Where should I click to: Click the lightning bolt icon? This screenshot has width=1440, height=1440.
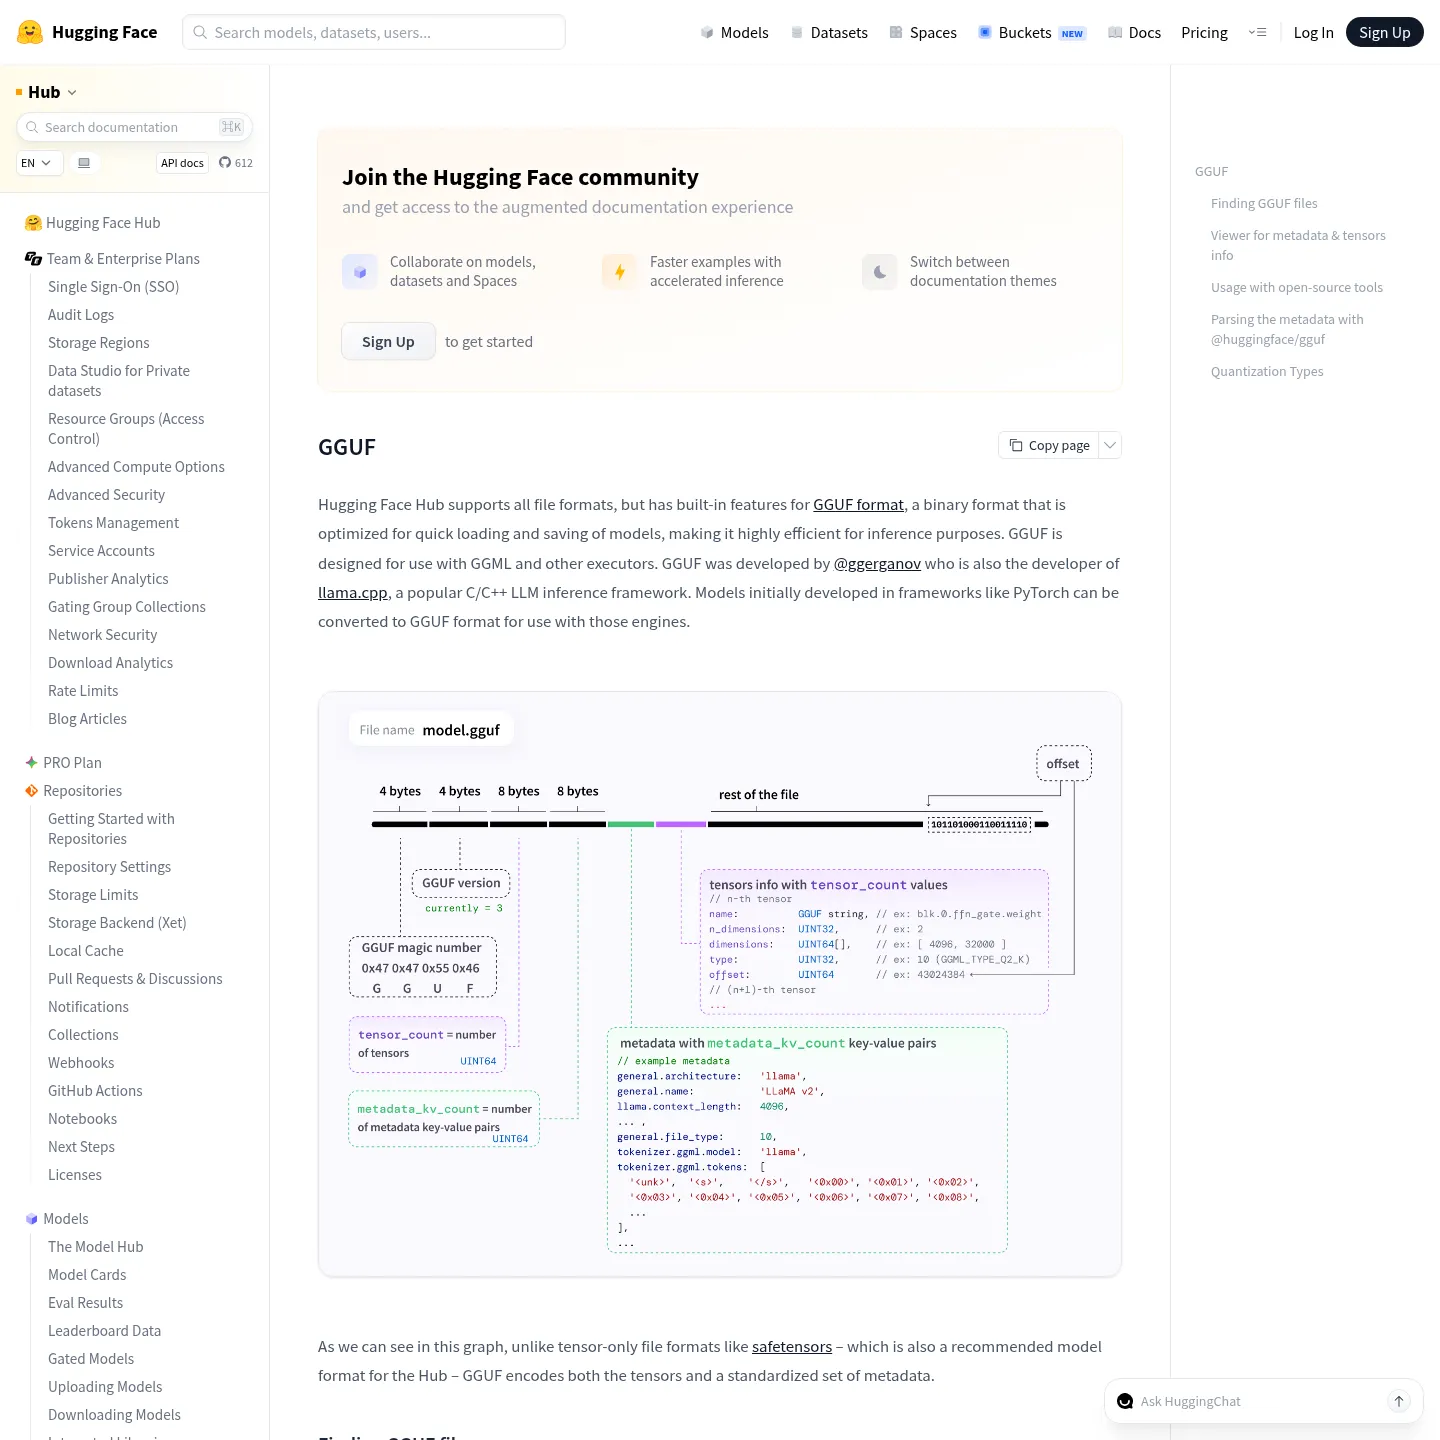[620, 272]
